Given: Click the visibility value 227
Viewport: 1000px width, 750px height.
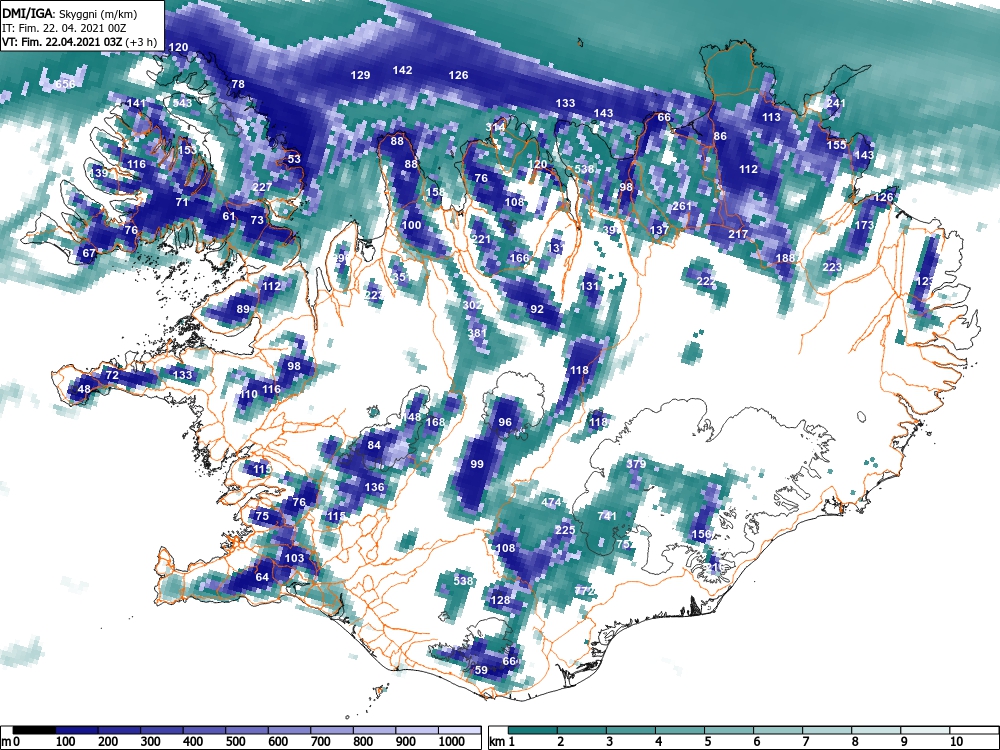Looking at the screenshot, I should 262,188.
